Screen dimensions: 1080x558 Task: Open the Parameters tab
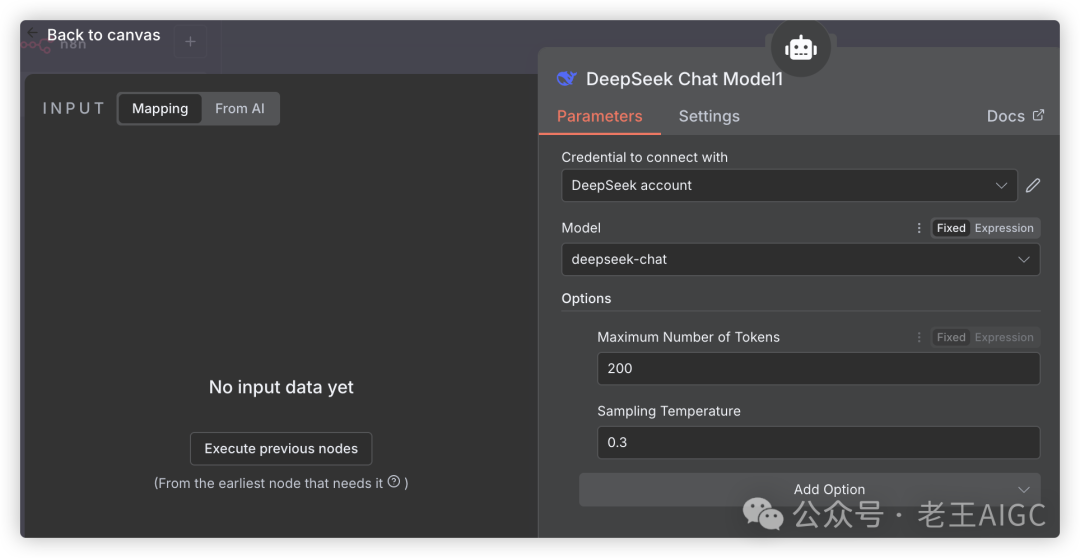tap(599, 116)
